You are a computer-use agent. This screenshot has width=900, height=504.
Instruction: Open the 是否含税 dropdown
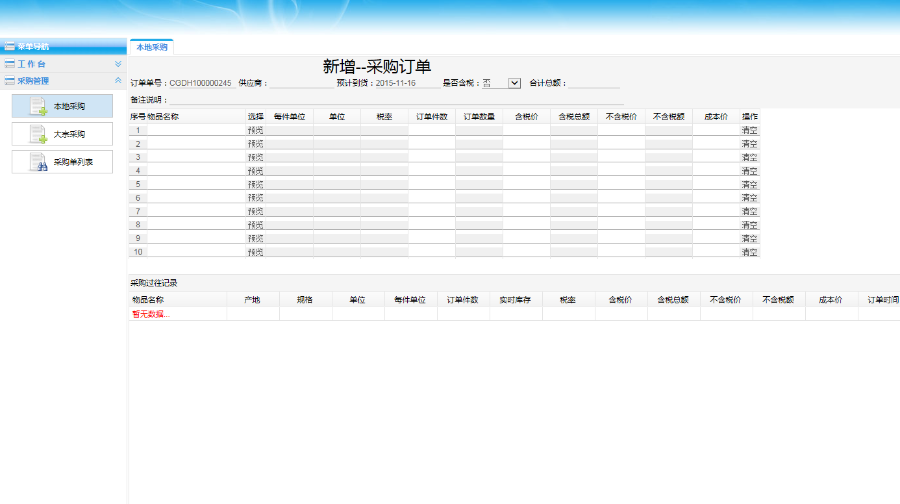click(514, 83)
